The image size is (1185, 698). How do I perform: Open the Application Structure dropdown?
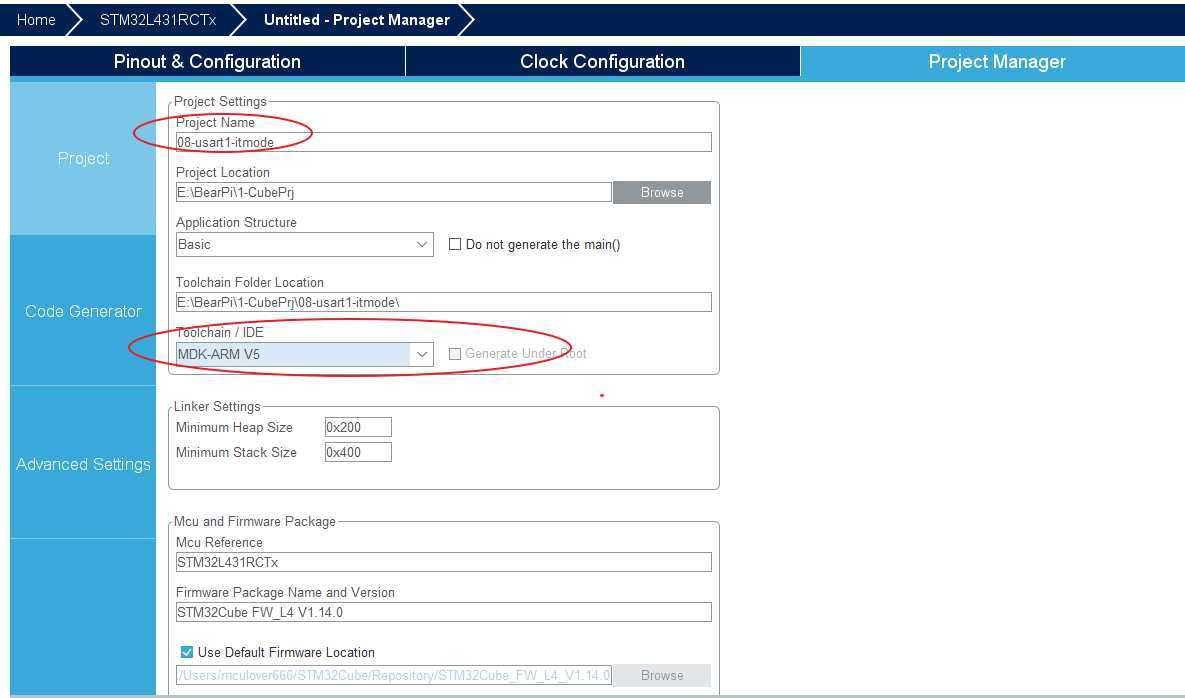pyautogui.click(x=305, y=244)
